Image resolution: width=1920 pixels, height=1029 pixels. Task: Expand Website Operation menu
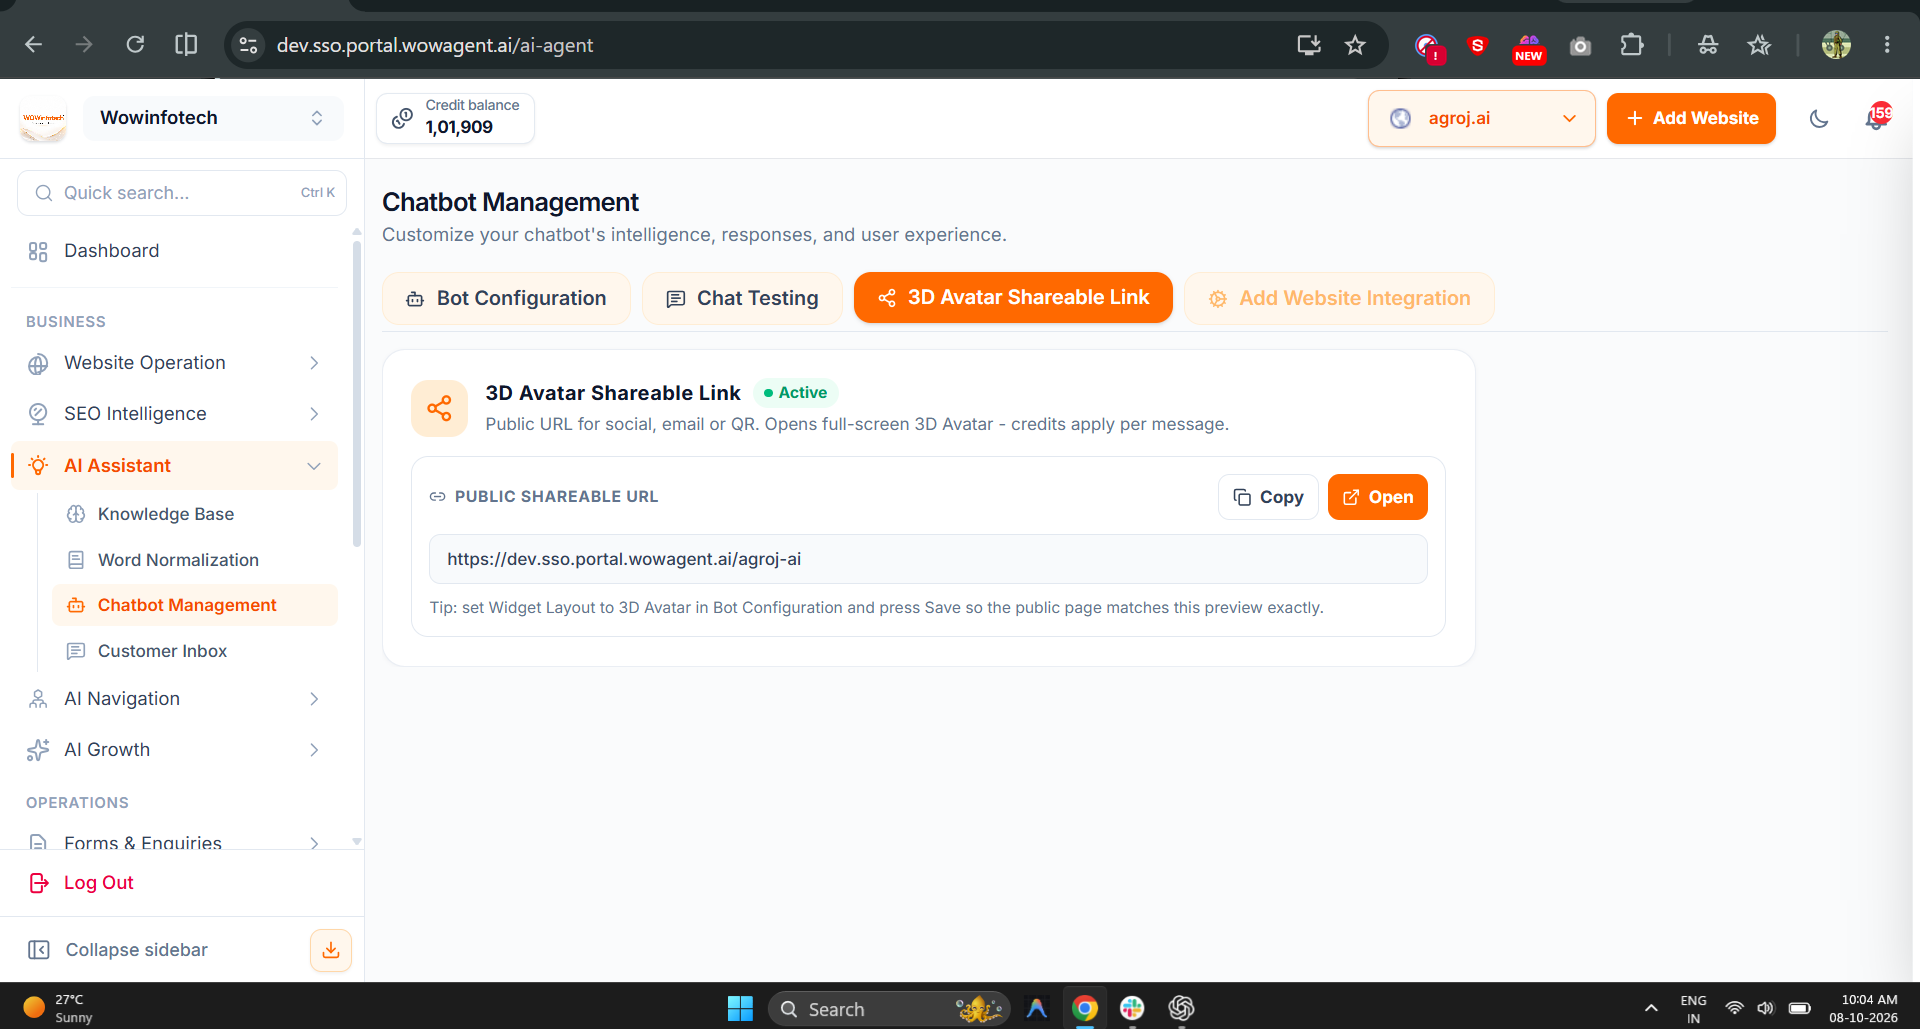[175, 363]
